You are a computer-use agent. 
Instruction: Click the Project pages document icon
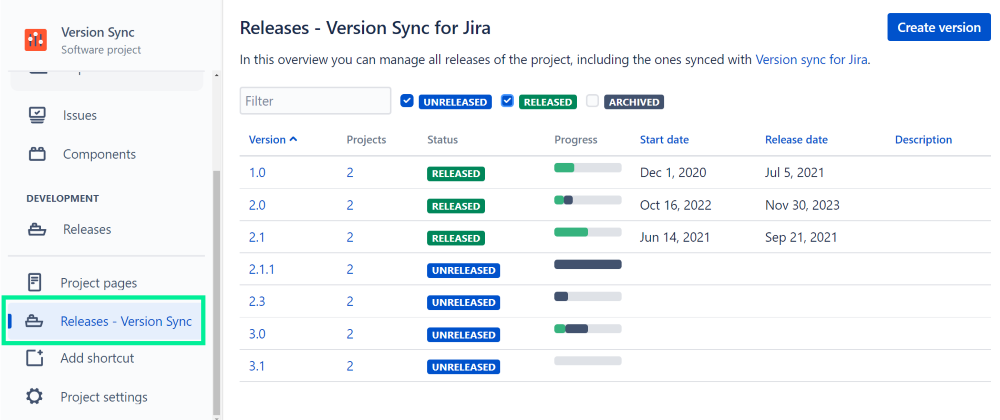pos(35,283)
